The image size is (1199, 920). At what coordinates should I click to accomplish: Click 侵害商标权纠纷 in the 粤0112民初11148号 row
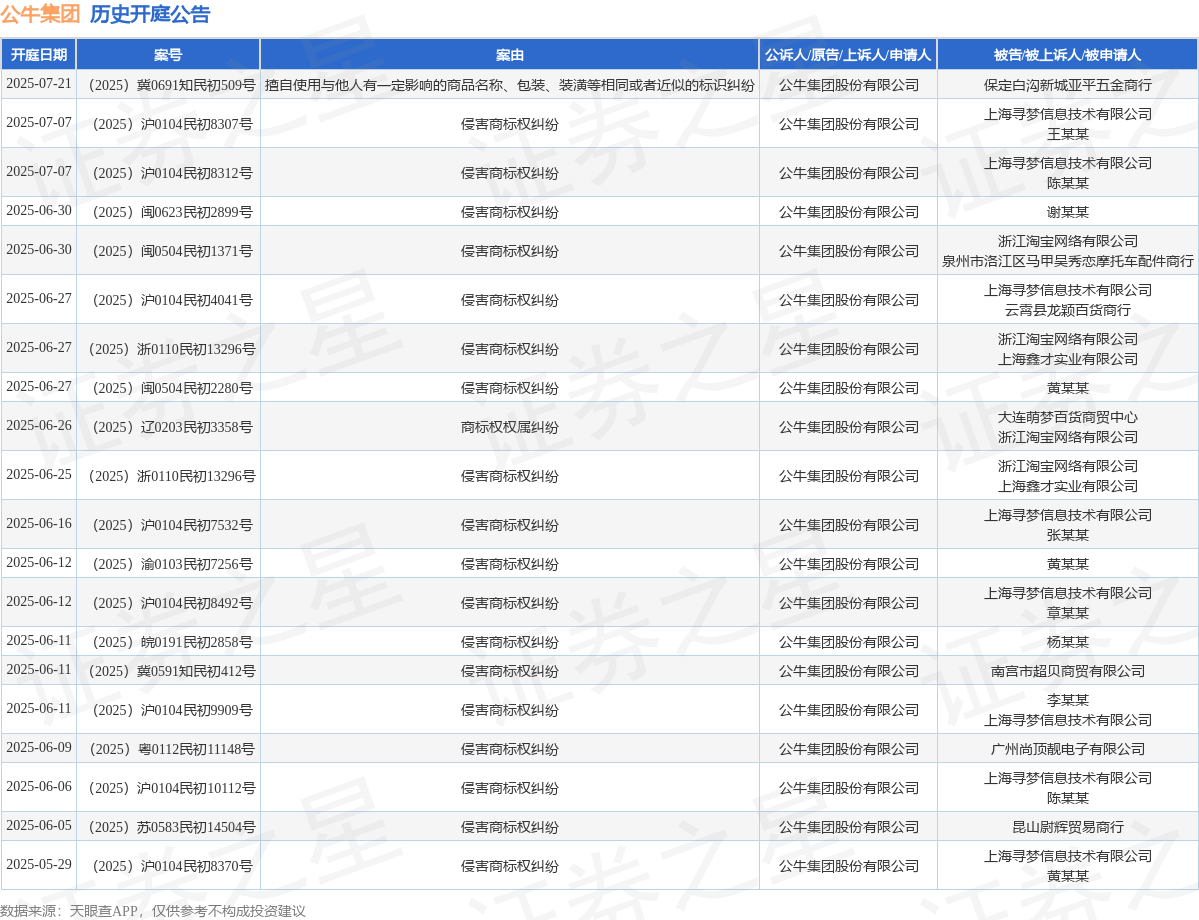click(x=509, y=749)
